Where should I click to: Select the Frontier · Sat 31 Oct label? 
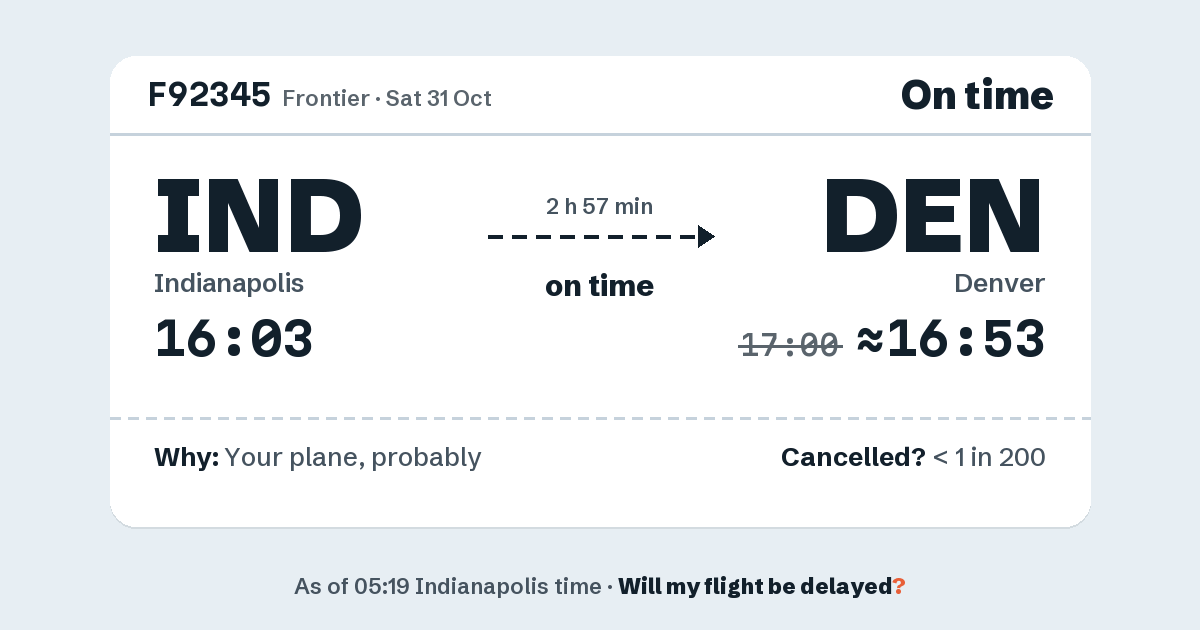tap(387, 98)
